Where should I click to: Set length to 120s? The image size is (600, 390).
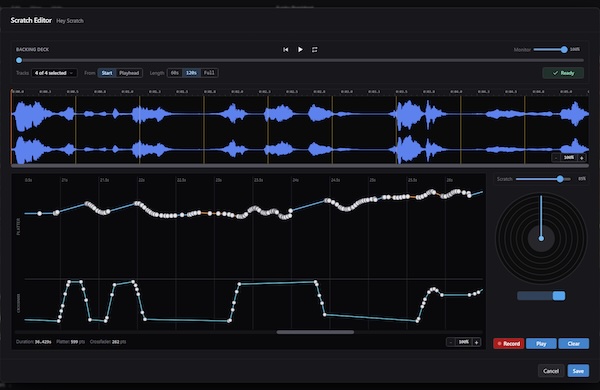pos(191,73)
